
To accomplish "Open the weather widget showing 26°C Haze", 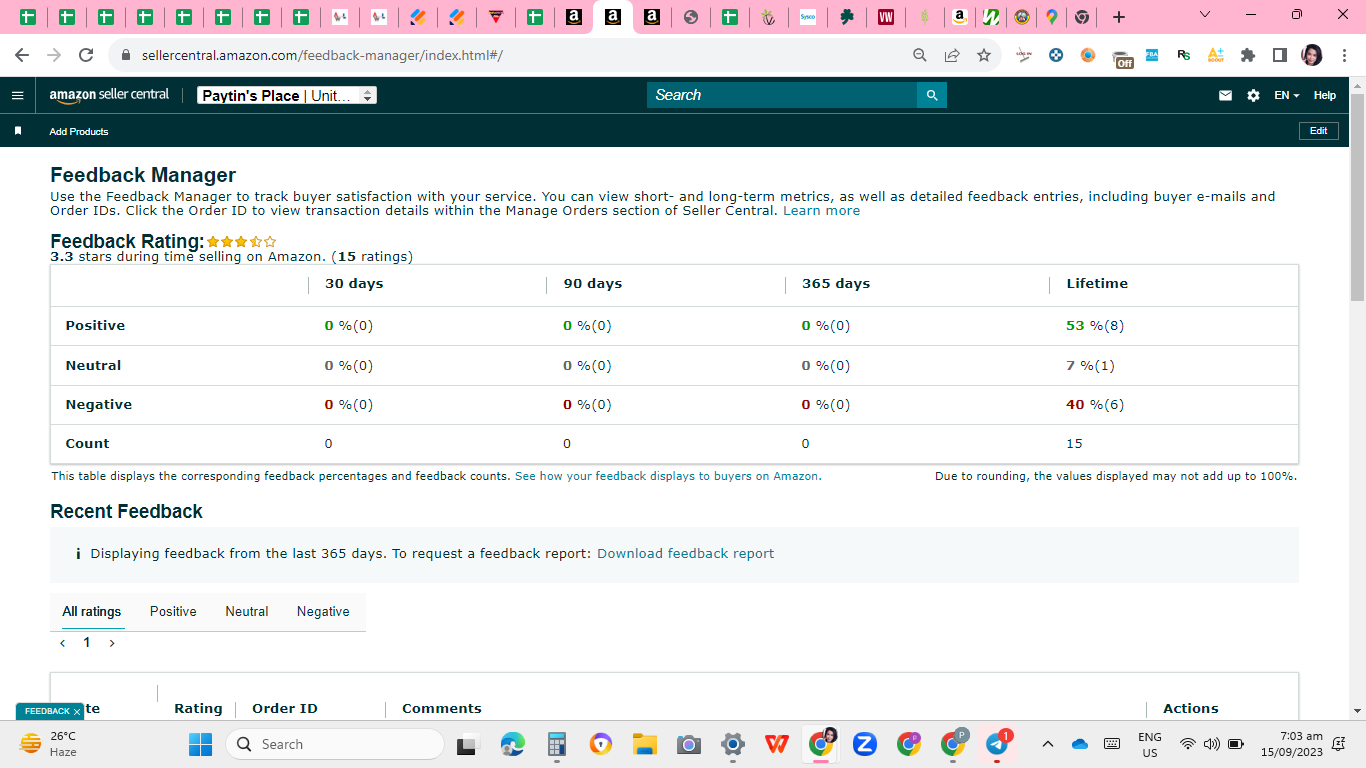I will click(x=48, y=744).
